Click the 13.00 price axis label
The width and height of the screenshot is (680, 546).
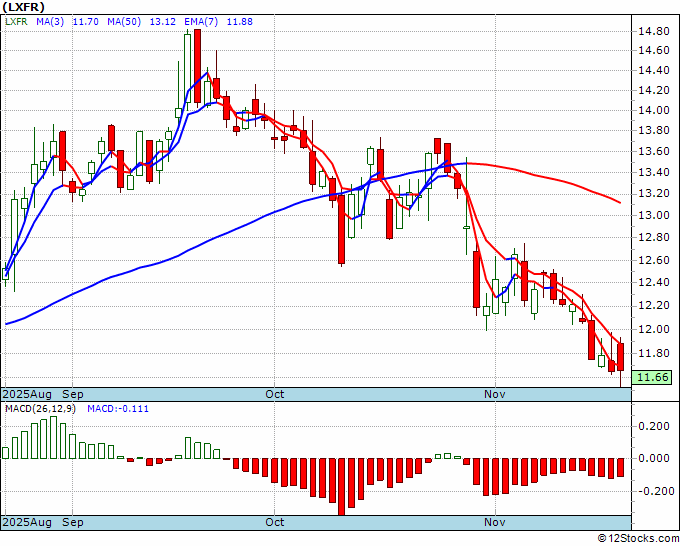(x=654, y=215)
